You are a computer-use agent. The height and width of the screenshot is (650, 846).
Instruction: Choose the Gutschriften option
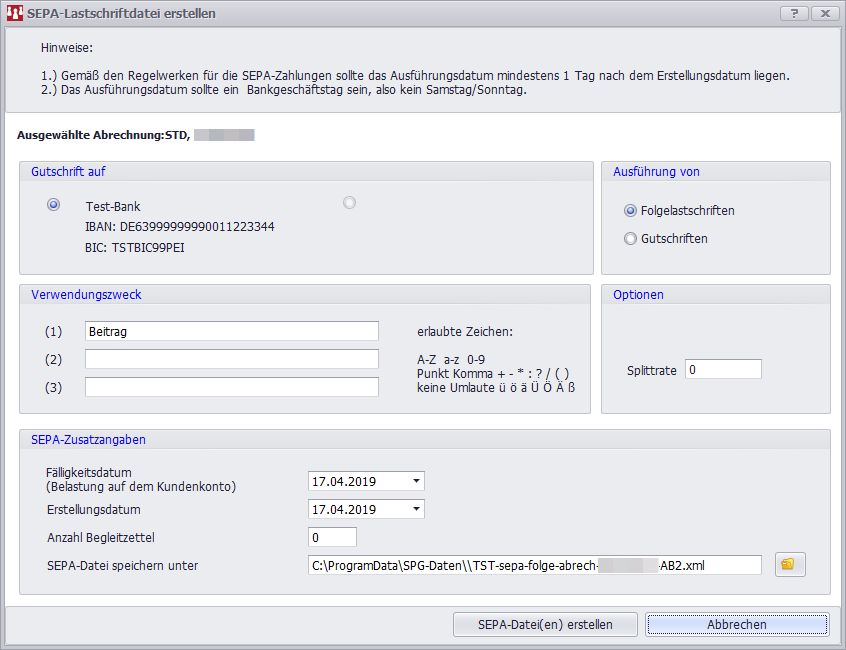[630, 239]
